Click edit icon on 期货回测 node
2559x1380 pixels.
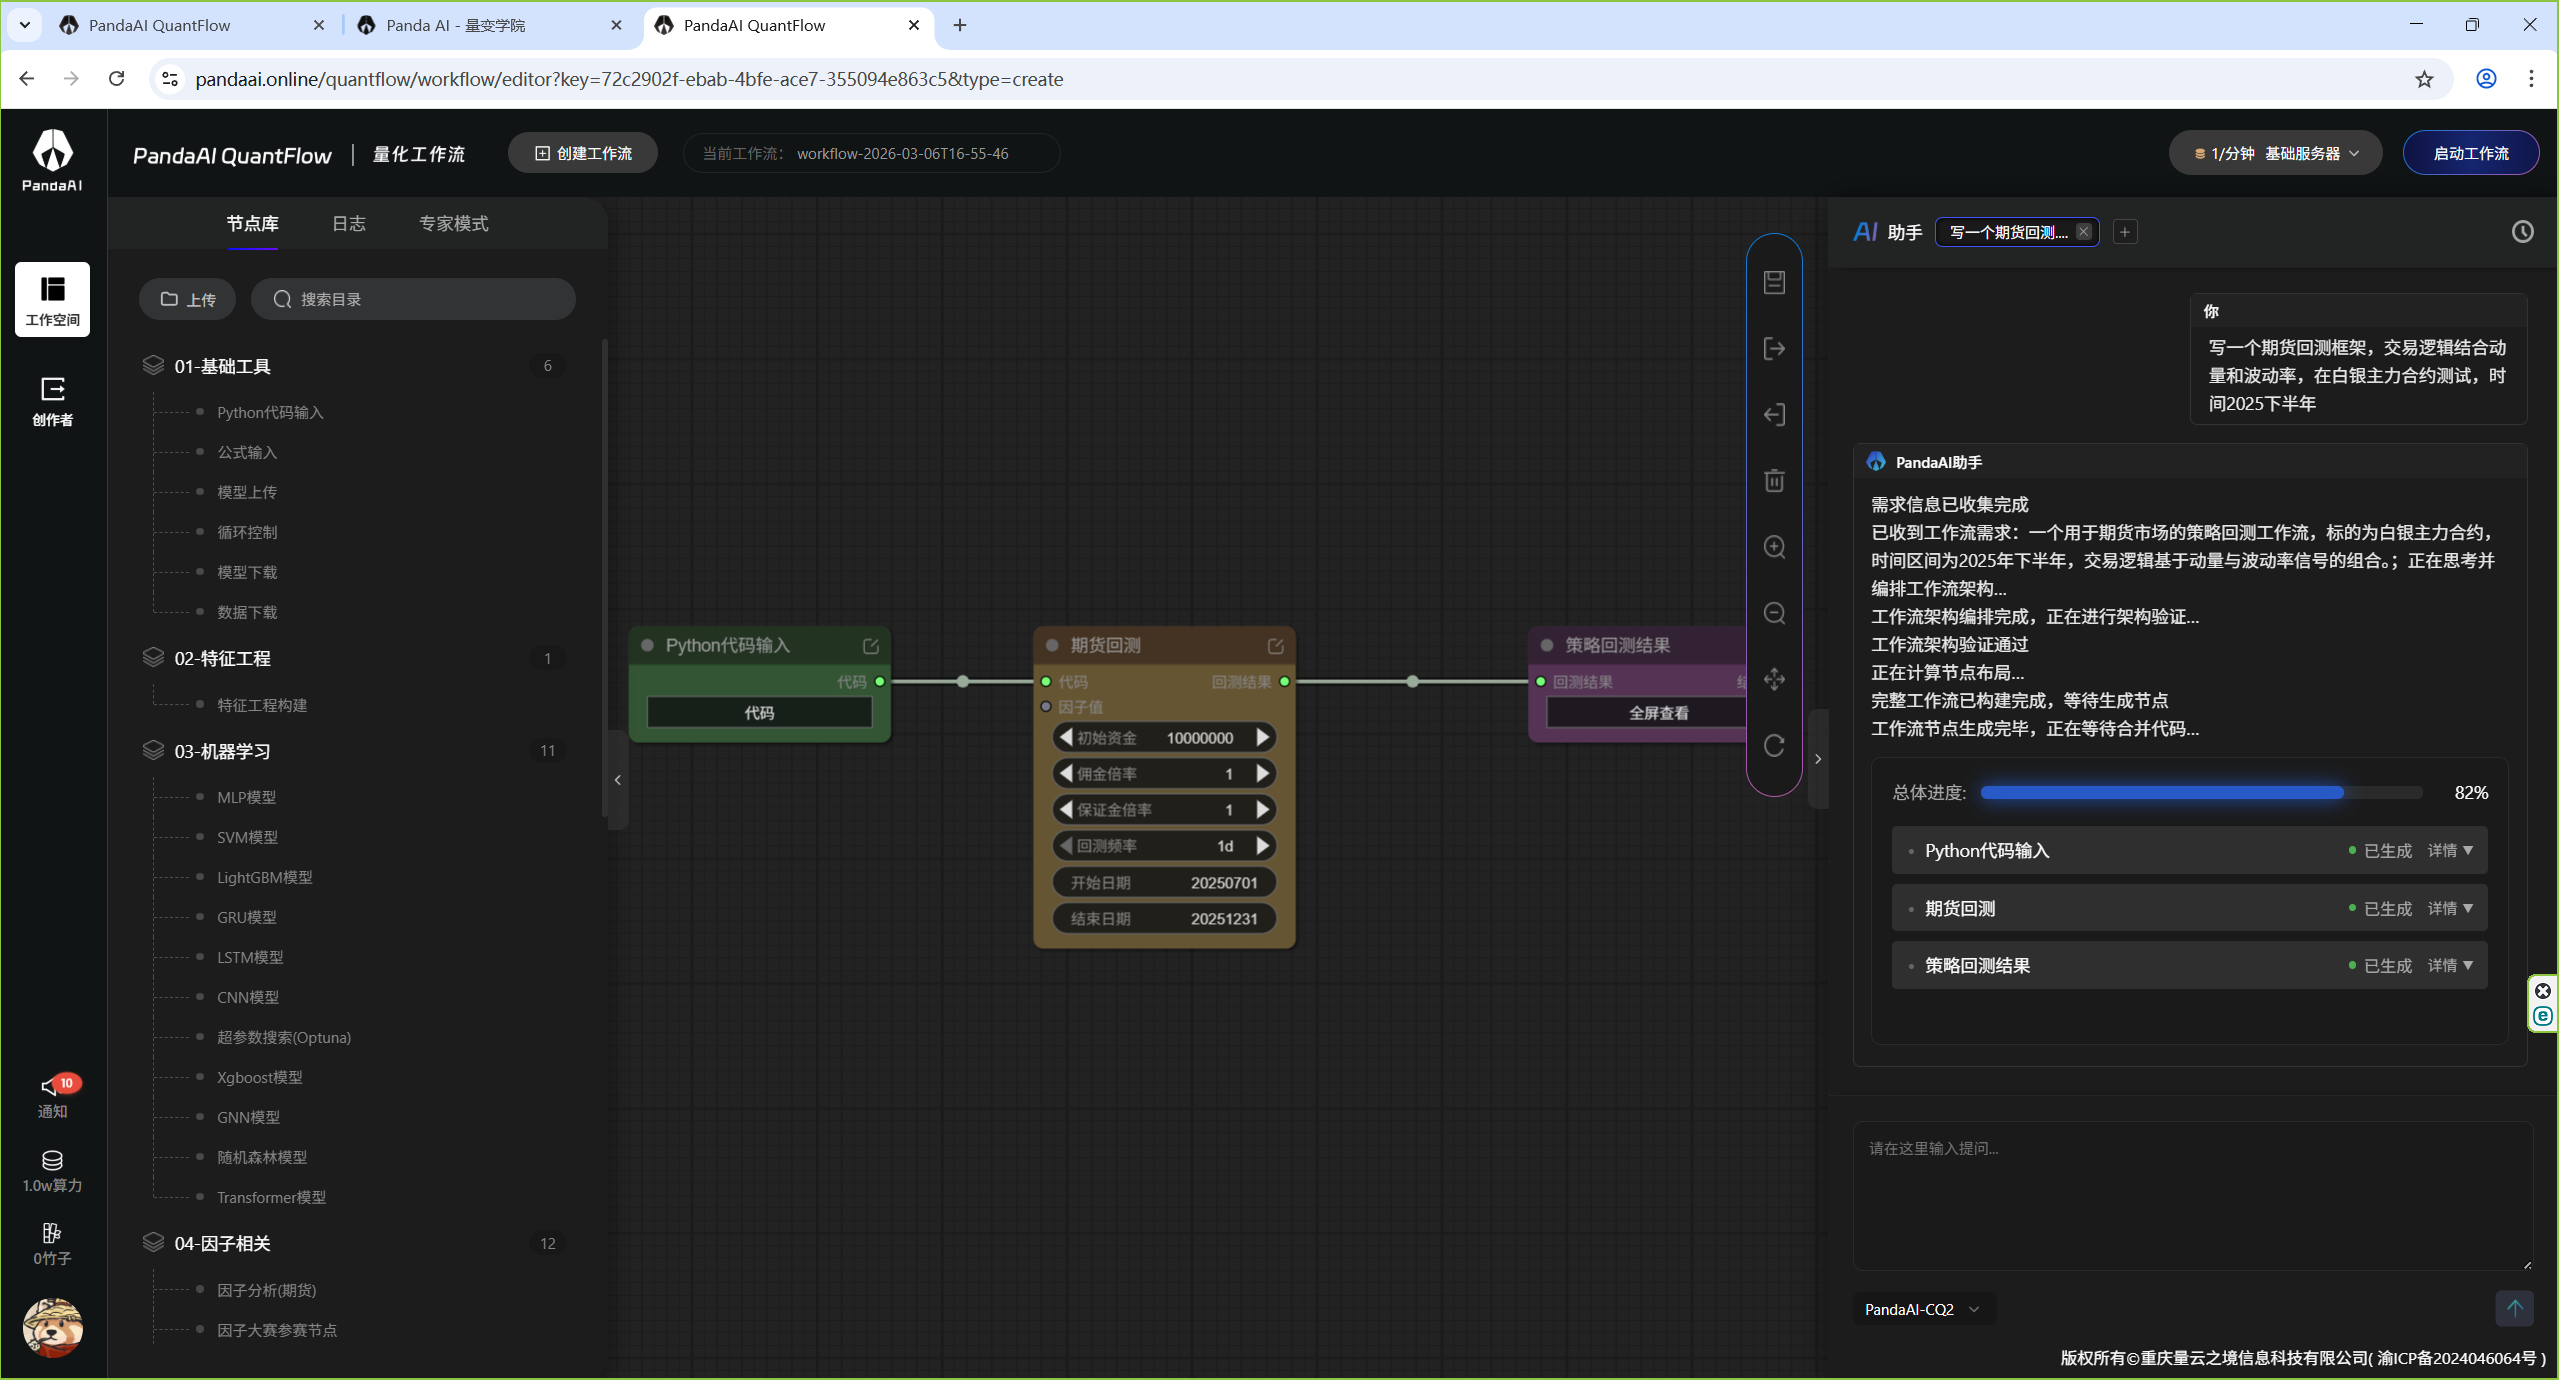pos(1275,646)
